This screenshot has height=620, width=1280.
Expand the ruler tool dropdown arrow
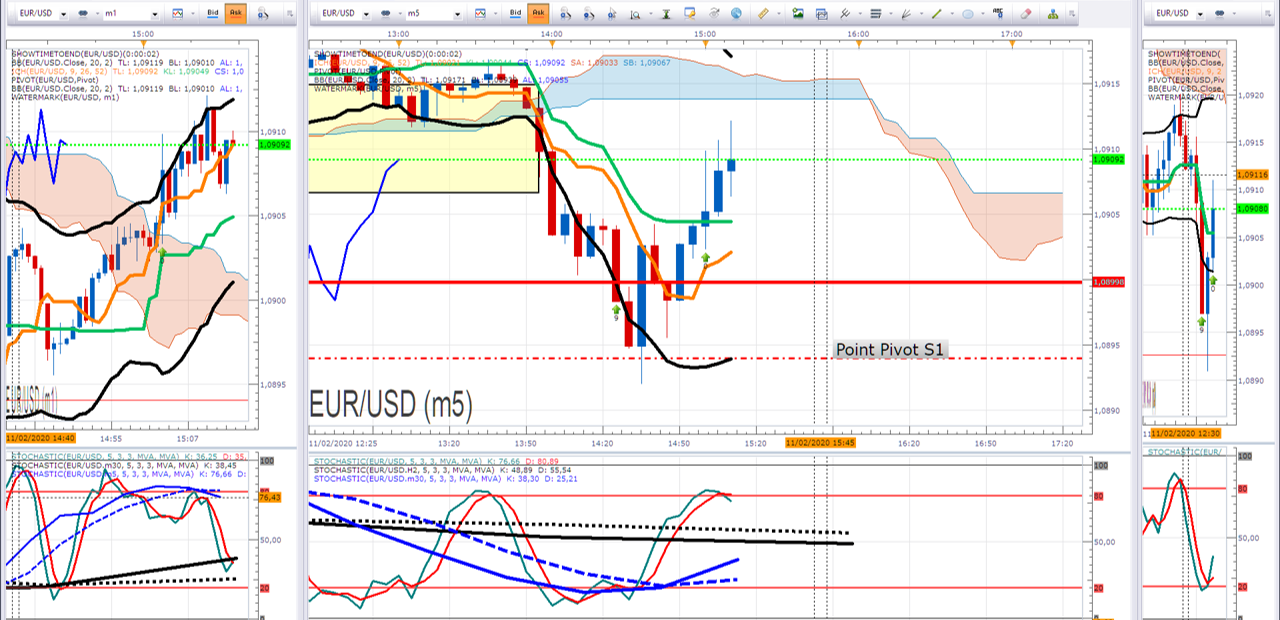coord(778,14)
